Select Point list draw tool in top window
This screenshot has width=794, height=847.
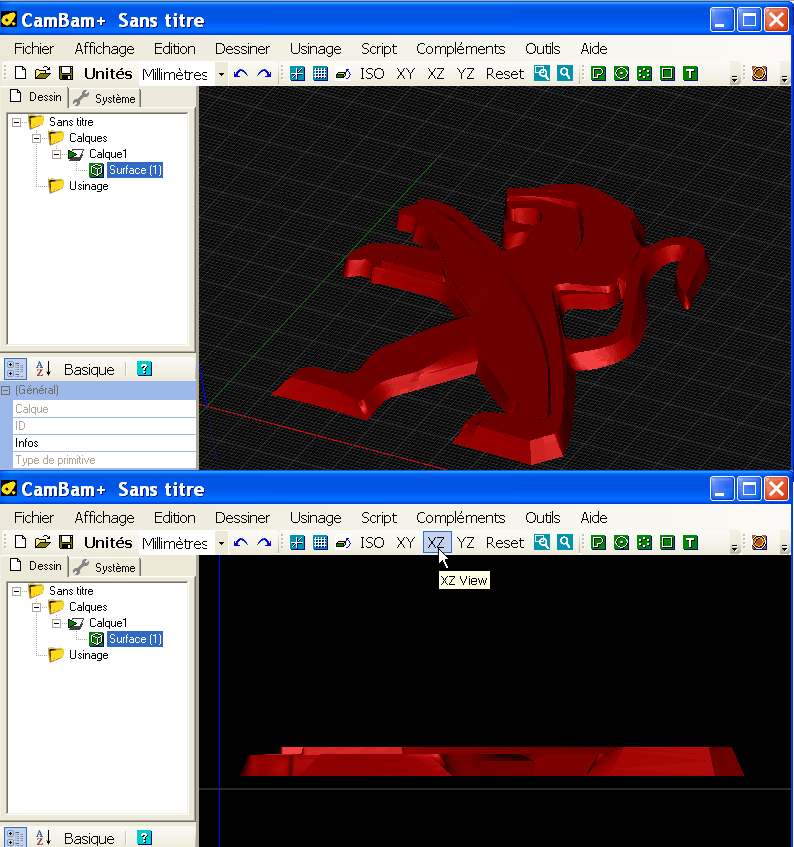click(644, 73)
